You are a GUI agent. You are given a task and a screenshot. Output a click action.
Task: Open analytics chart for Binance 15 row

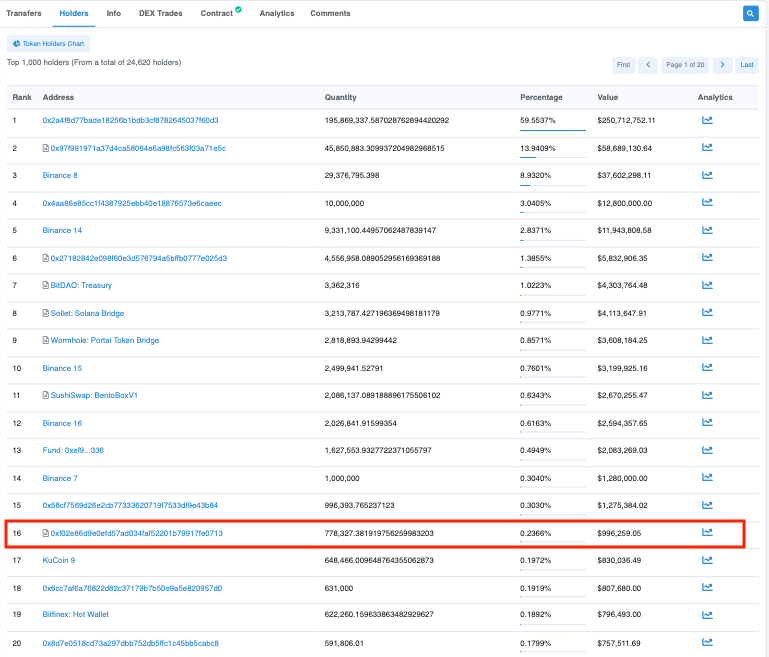point(707,367)
